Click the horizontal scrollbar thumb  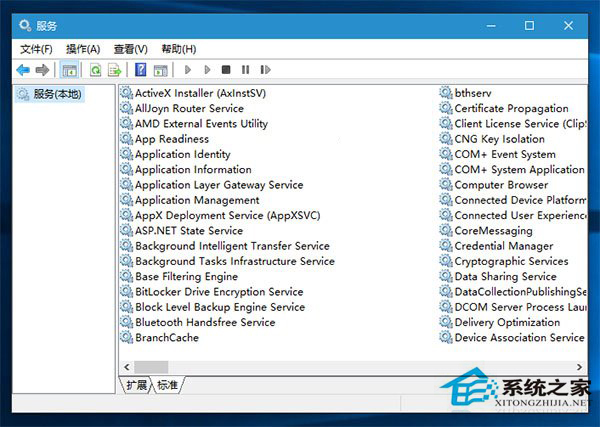pos(151,367)
